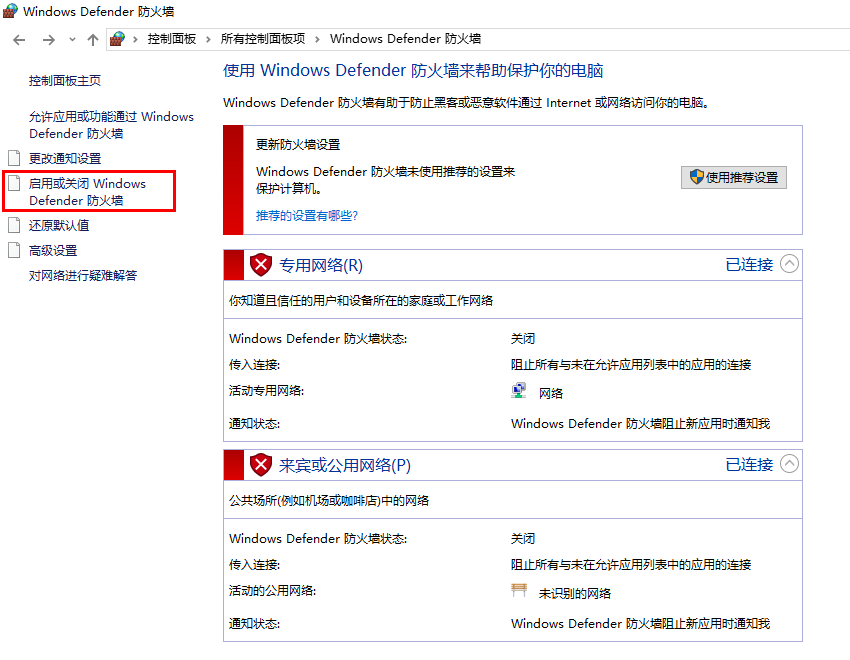
Task: Click 已连接 status of 来宾或公用网络
Action: 749,464
